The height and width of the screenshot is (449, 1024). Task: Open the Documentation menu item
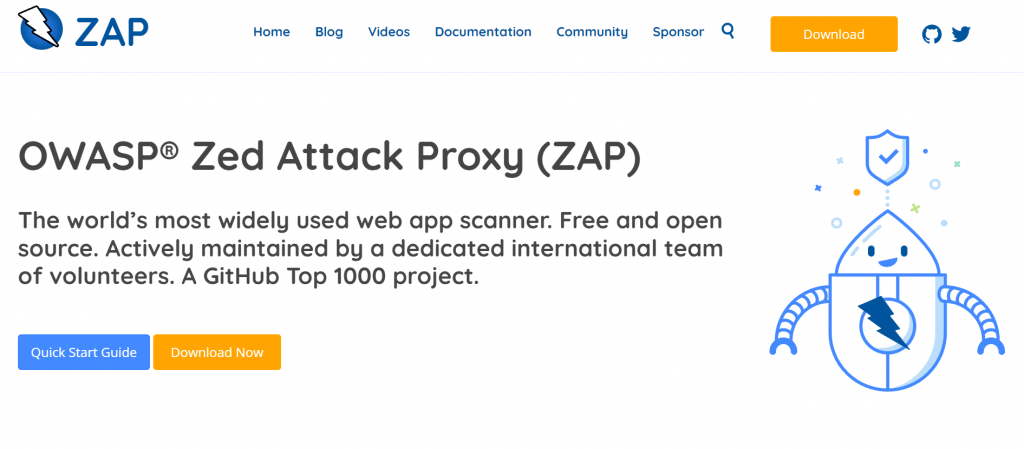(x=483, y=32)
